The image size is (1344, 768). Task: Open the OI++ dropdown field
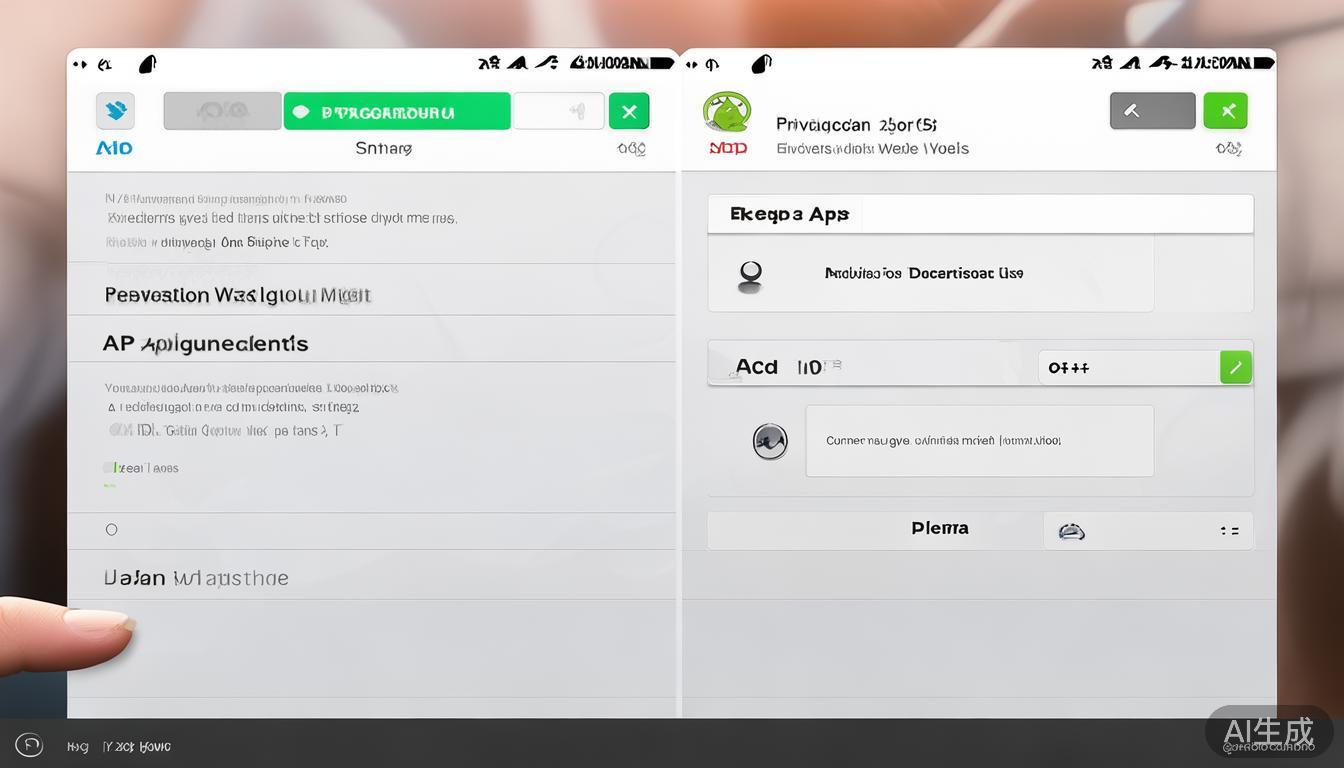tap(1128, 368)
